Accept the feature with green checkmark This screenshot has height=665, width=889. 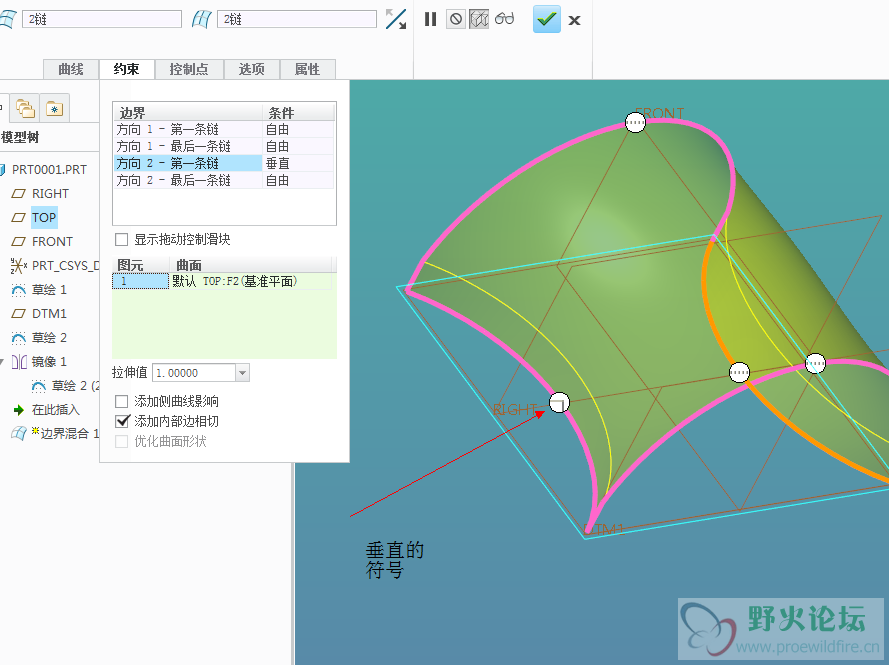point(547,19)
